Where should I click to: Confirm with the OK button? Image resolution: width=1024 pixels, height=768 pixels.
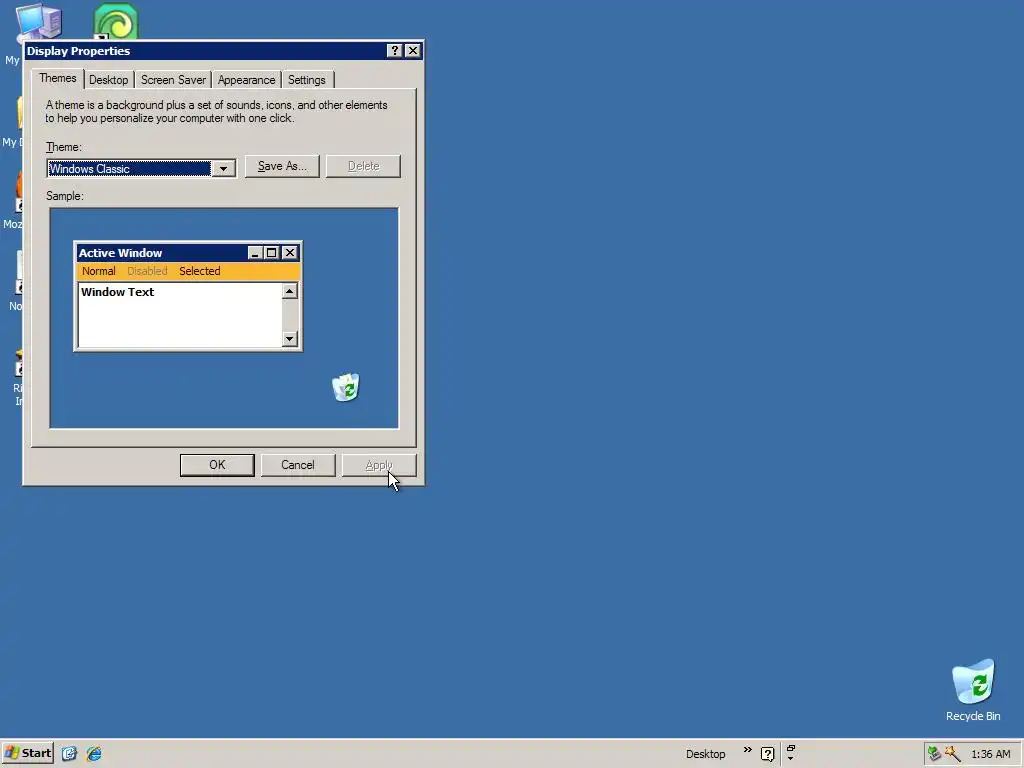[217, 465]
